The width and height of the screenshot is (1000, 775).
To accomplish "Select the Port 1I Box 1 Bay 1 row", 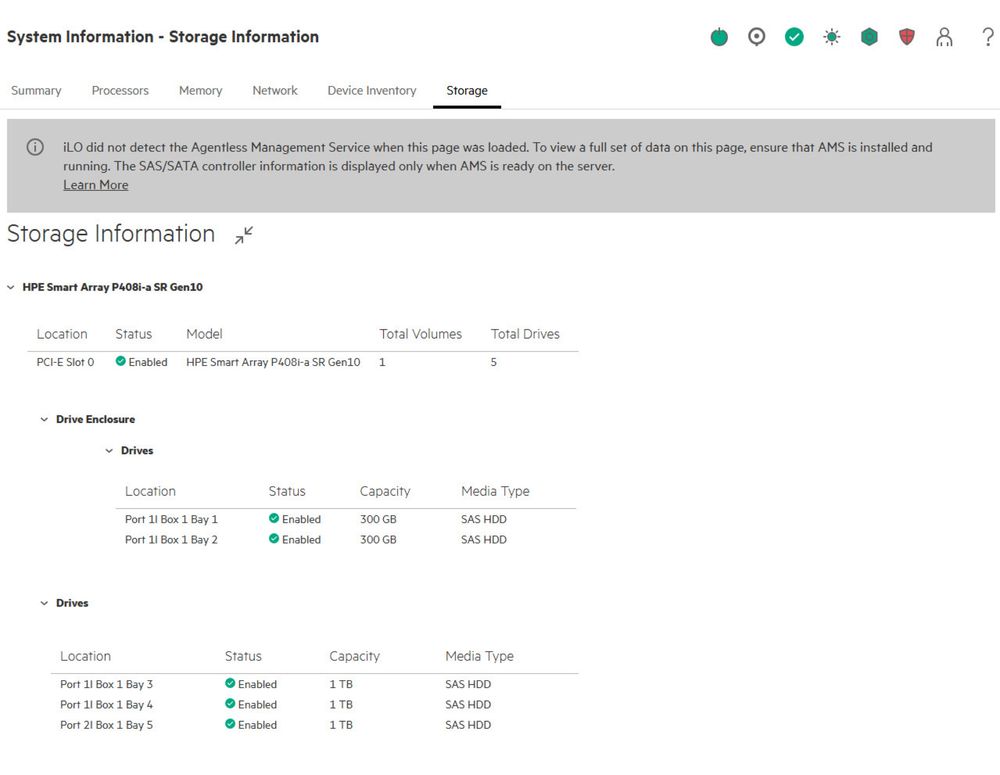I will (346, 519).
